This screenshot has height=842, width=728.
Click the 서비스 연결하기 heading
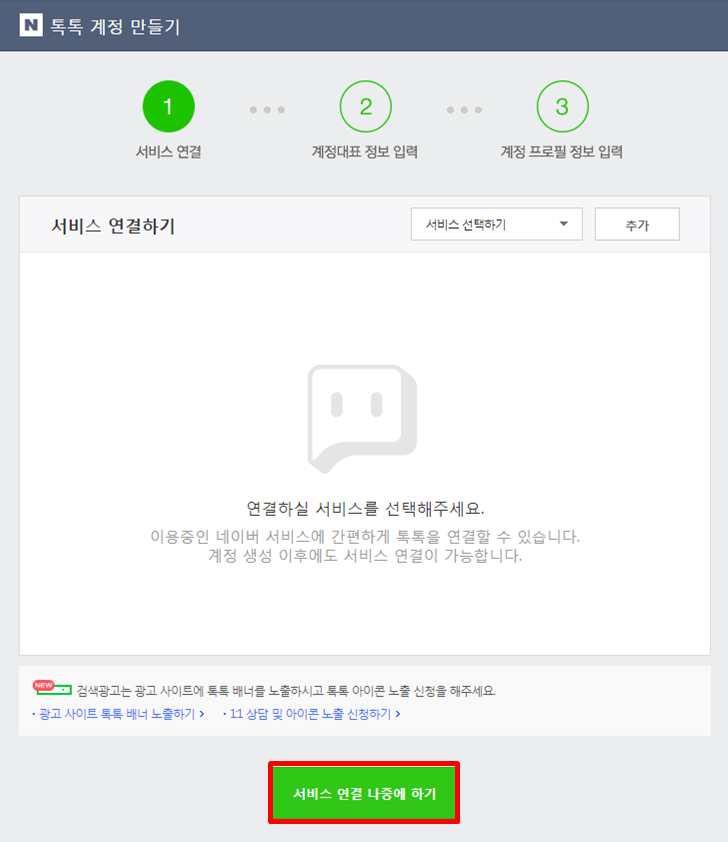113,226
